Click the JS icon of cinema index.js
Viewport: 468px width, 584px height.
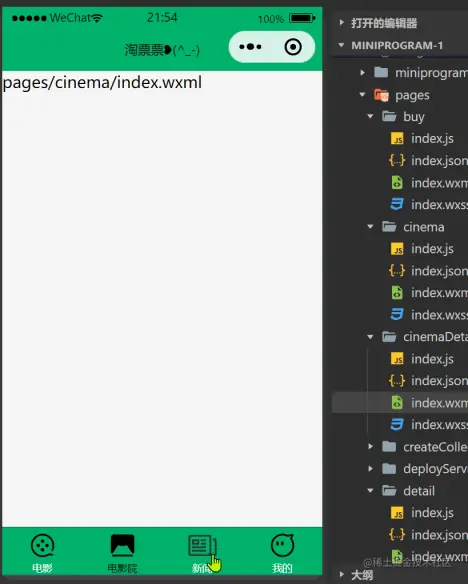pos(397,249)
